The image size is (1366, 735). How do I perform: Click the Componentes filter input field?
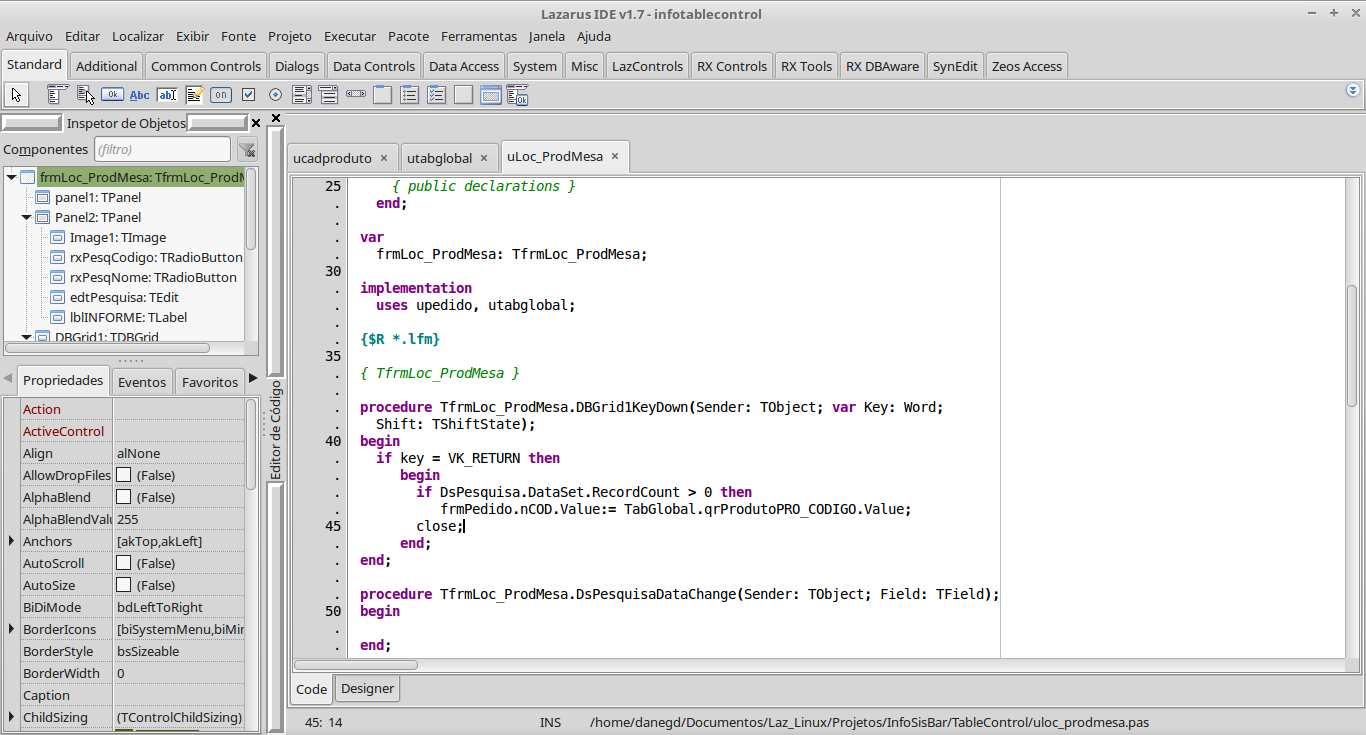pyautogui.click(x=163, y=149)
